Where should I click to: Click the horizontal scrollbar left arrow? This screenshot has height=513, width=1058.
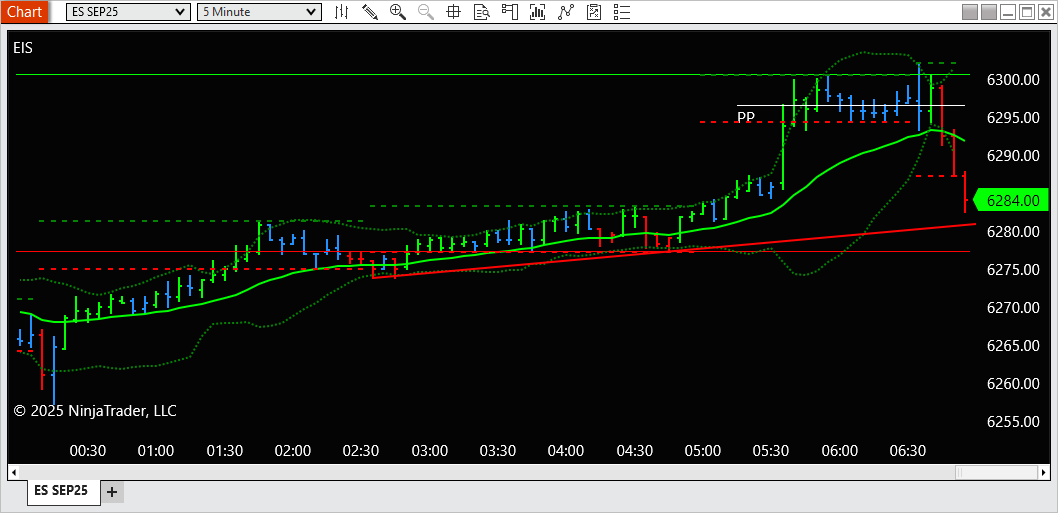click(13, 470)
